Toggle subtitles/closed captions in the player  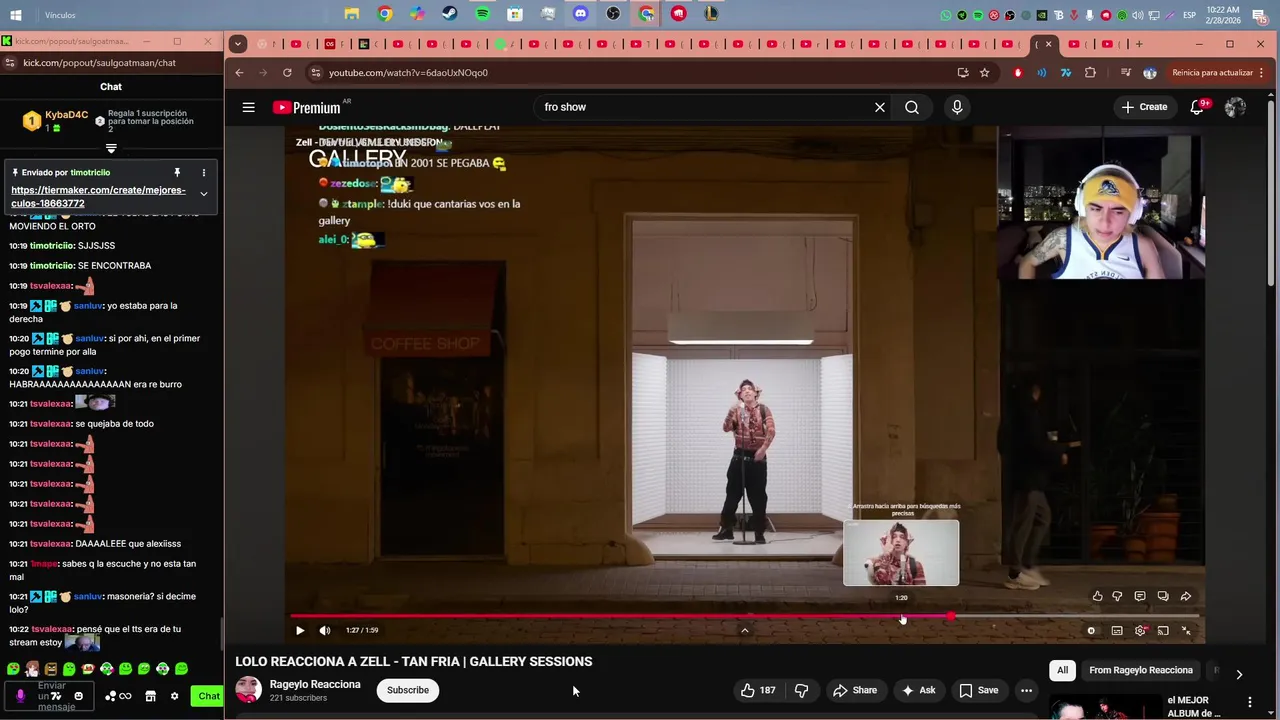1117,630
